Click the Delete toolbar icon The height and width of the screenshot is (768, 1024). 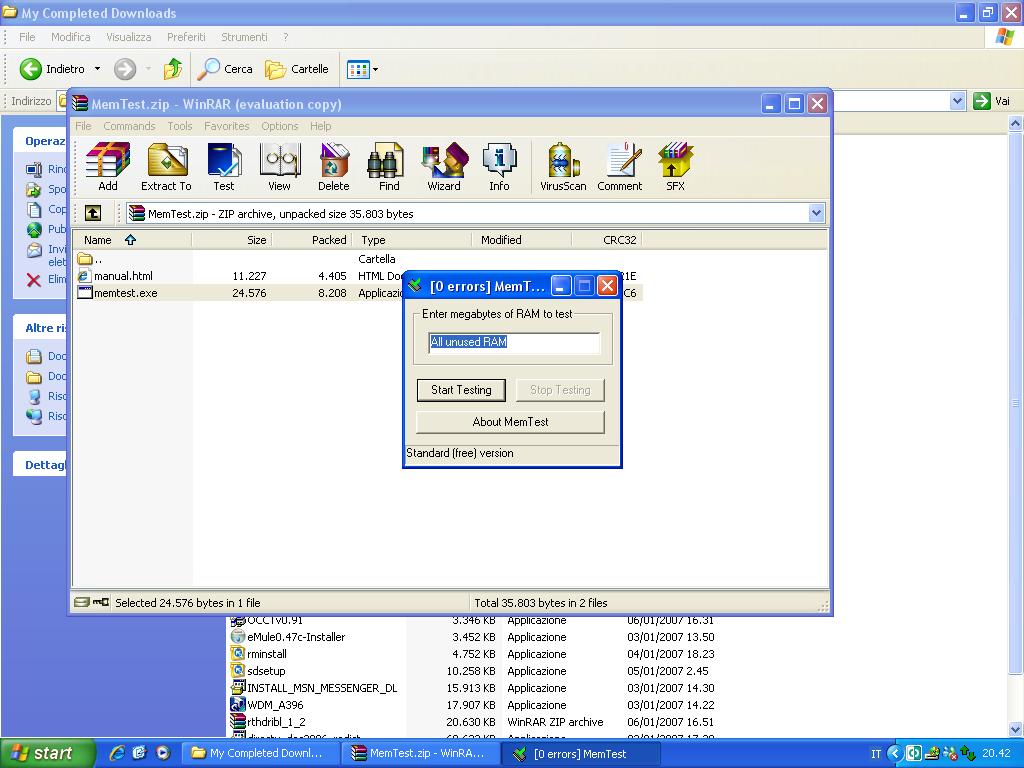click(x=334, y=166)
